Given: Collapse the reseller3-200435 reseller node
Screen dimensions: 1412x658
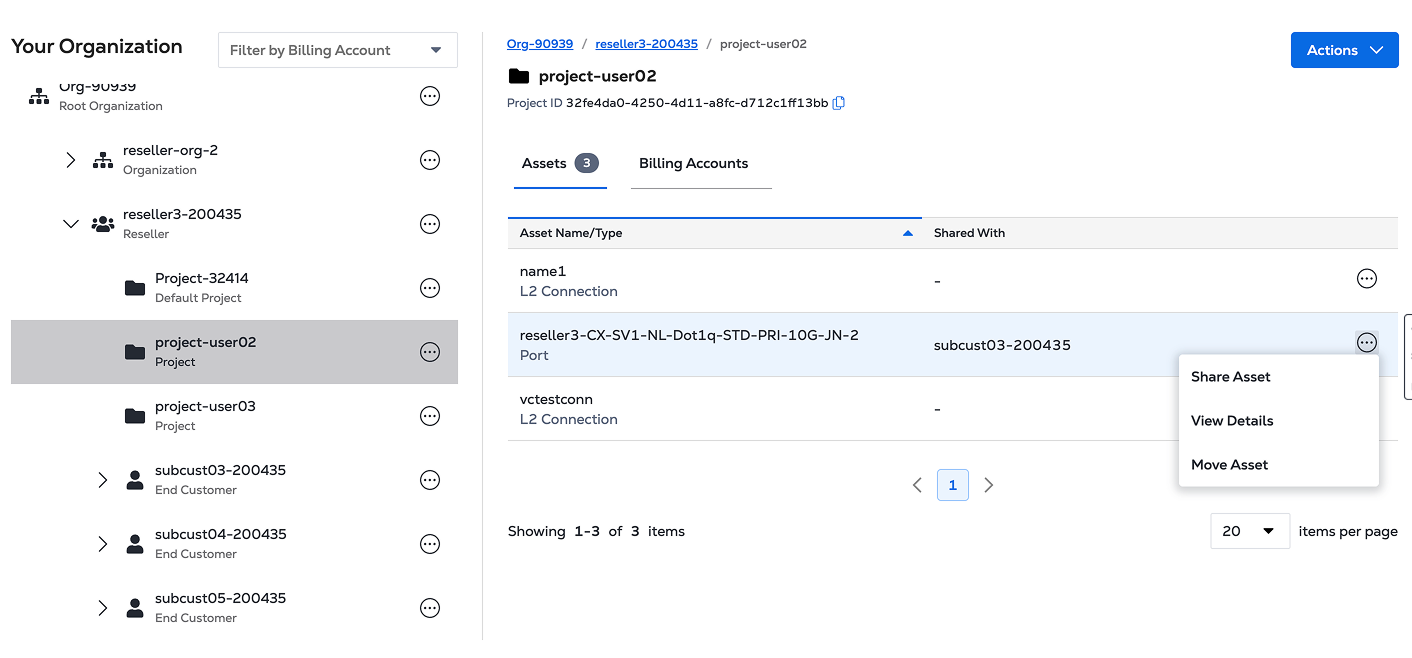Looking at the screenshot, I should coord(70,224).
